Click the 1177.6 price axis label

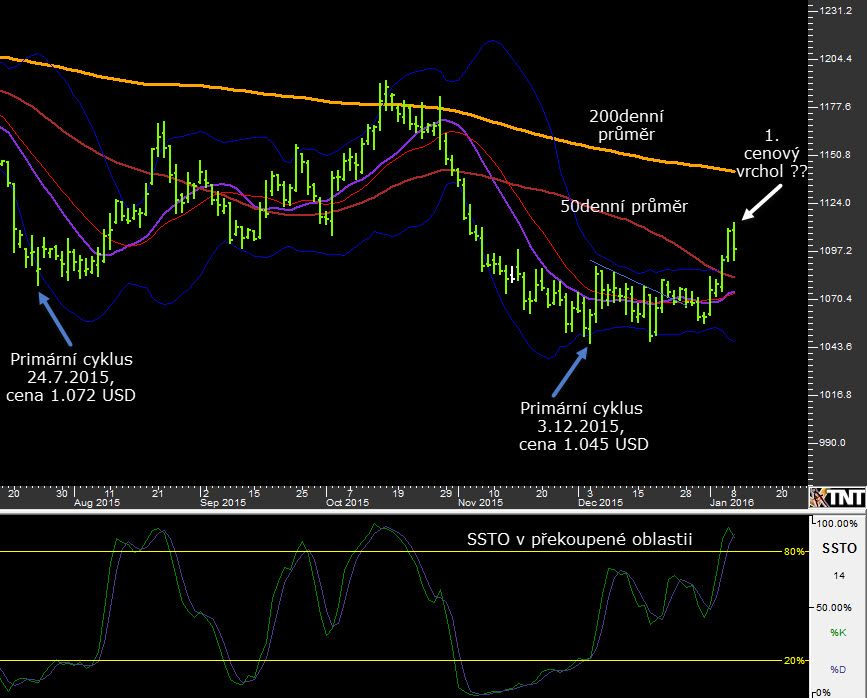tap(836, 107)
